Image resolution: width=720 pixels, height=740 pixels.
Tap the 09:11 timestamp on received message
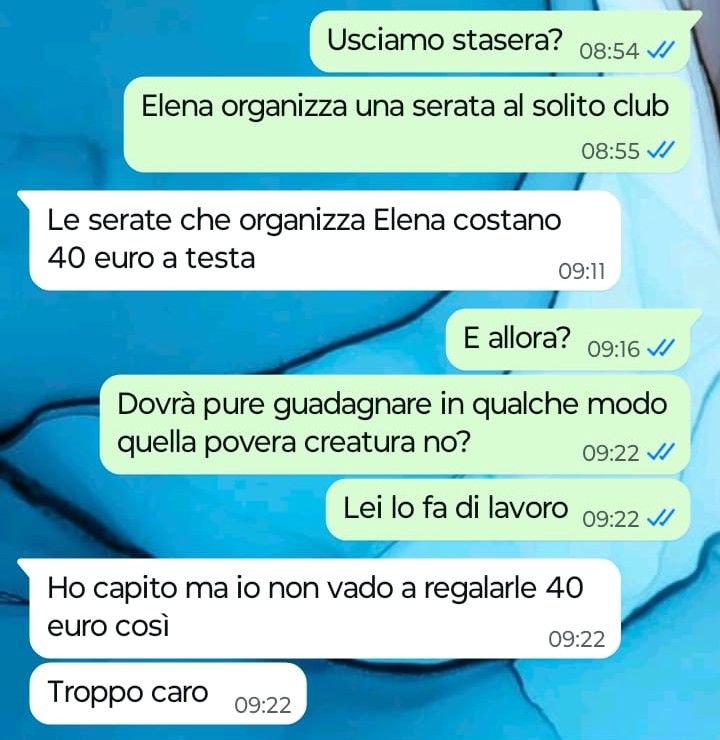581,271
